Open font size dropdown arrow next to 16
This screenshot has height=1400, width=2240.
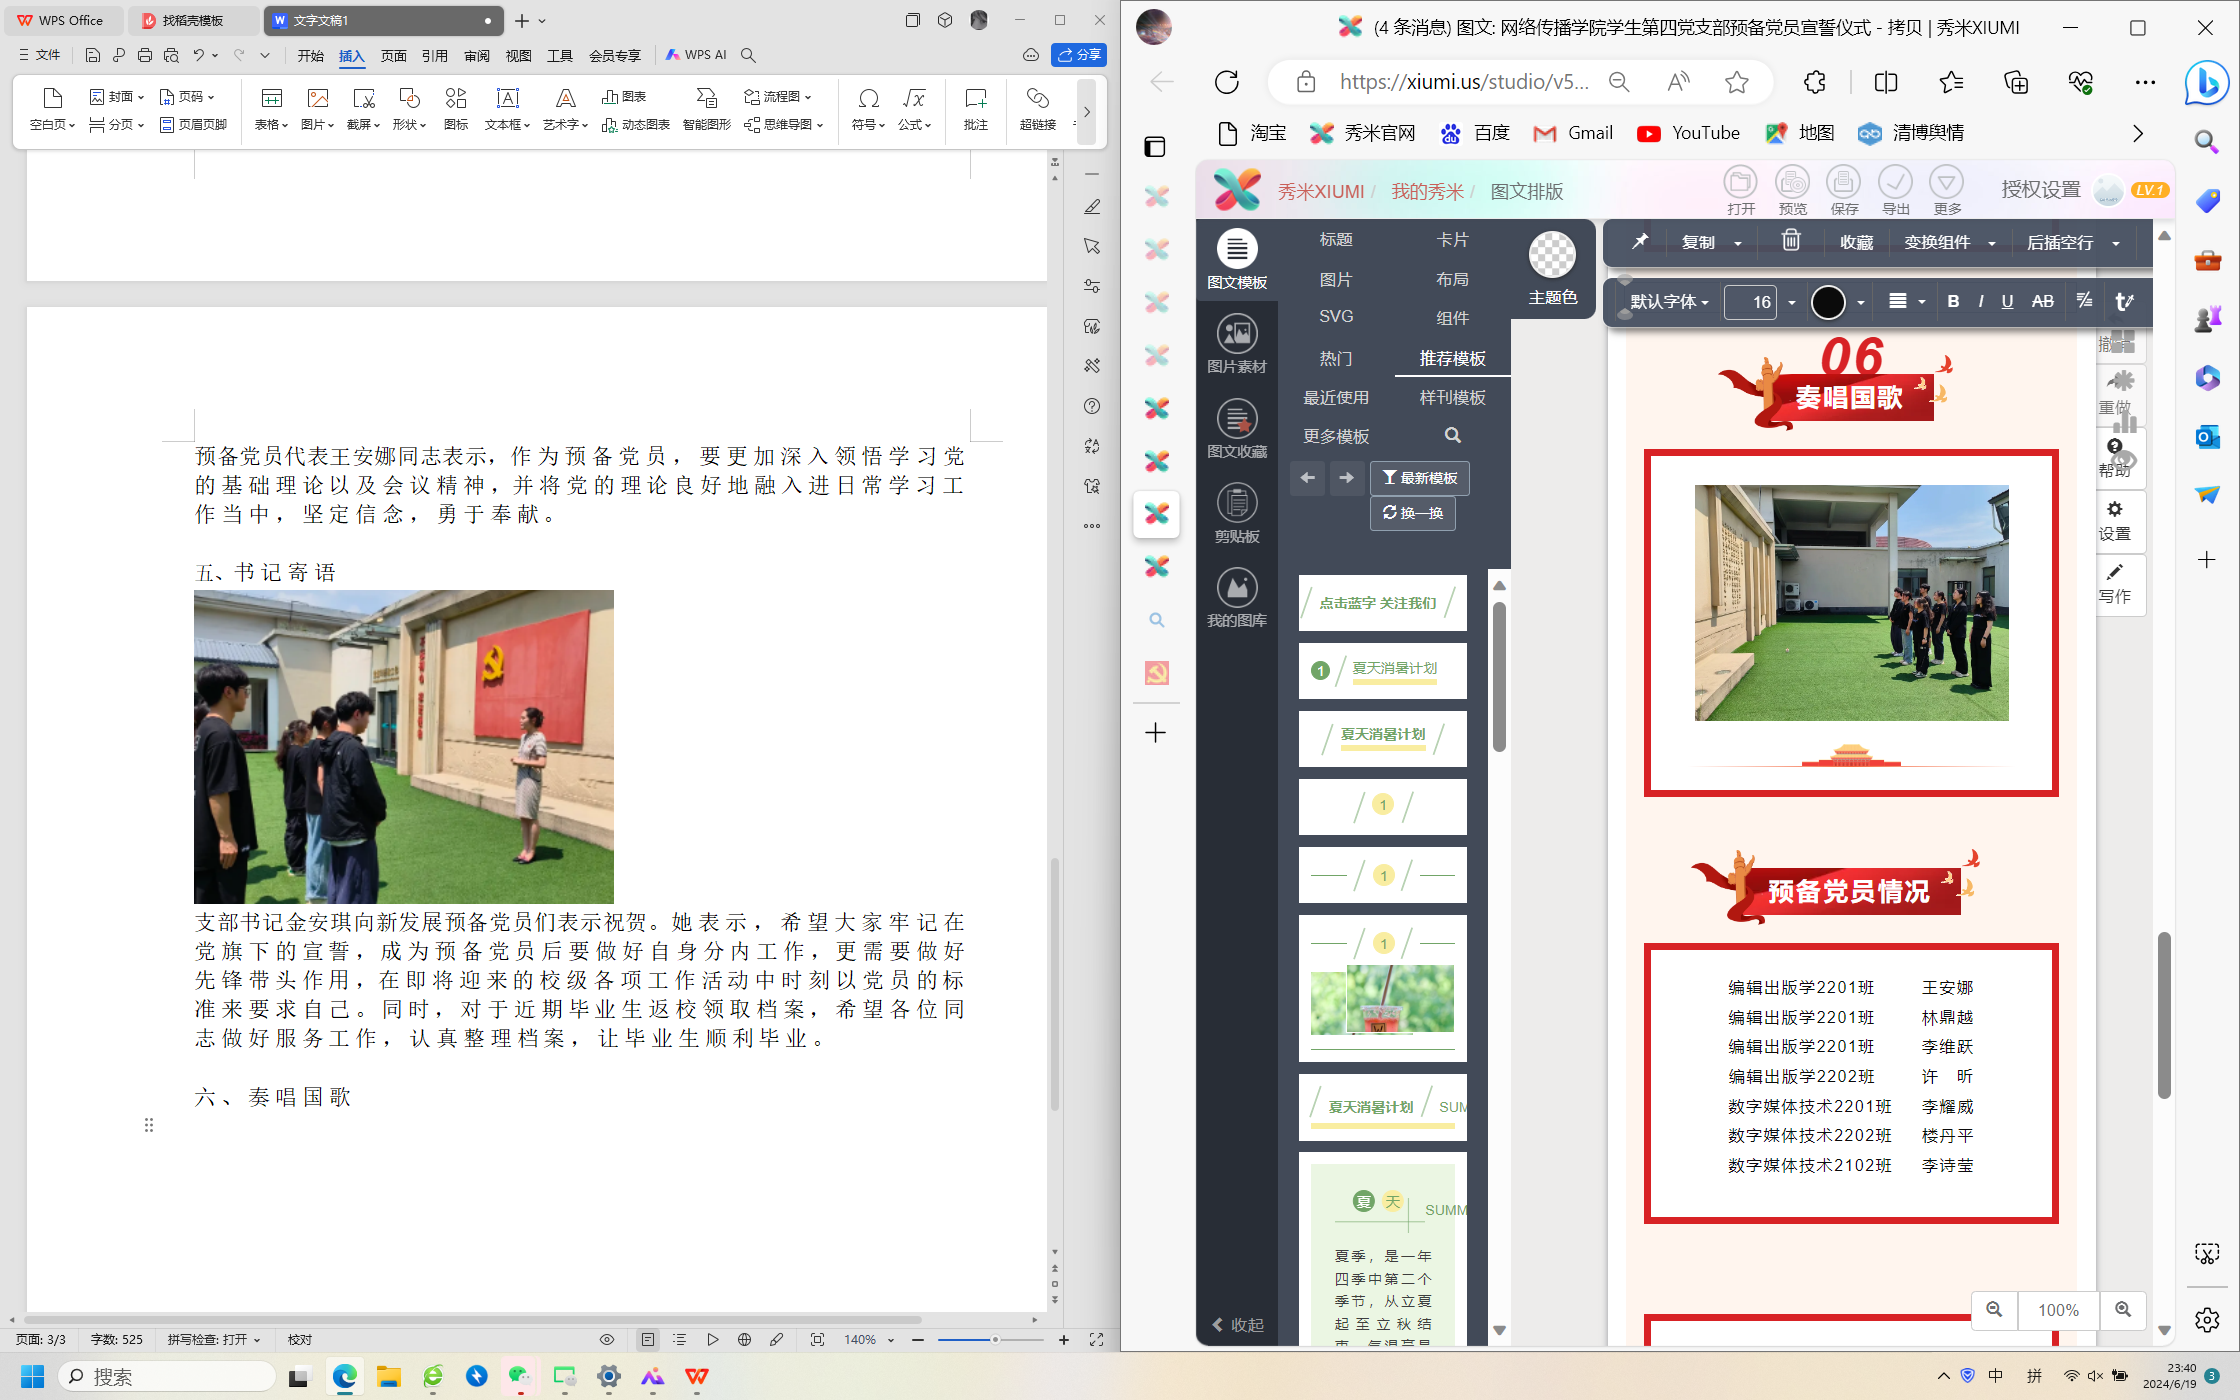[x=1791, y=302]
